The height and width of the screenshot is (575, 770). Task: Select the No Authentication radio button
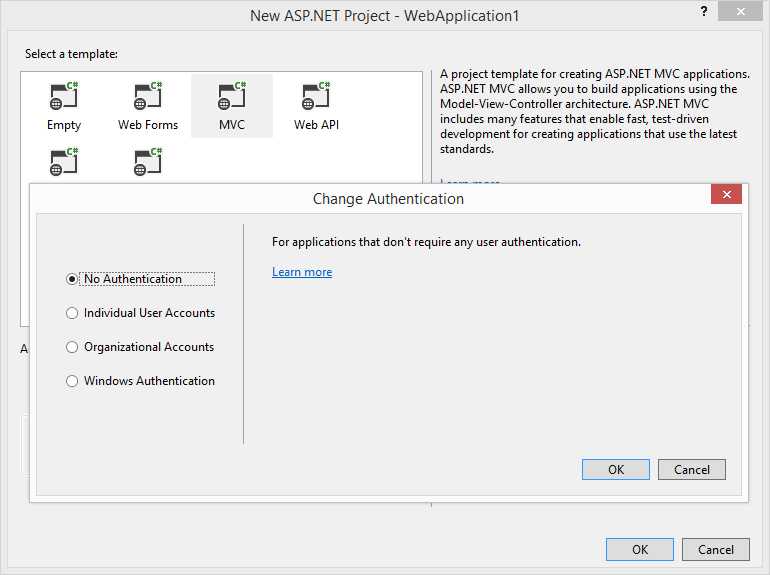tap(72, 279)
